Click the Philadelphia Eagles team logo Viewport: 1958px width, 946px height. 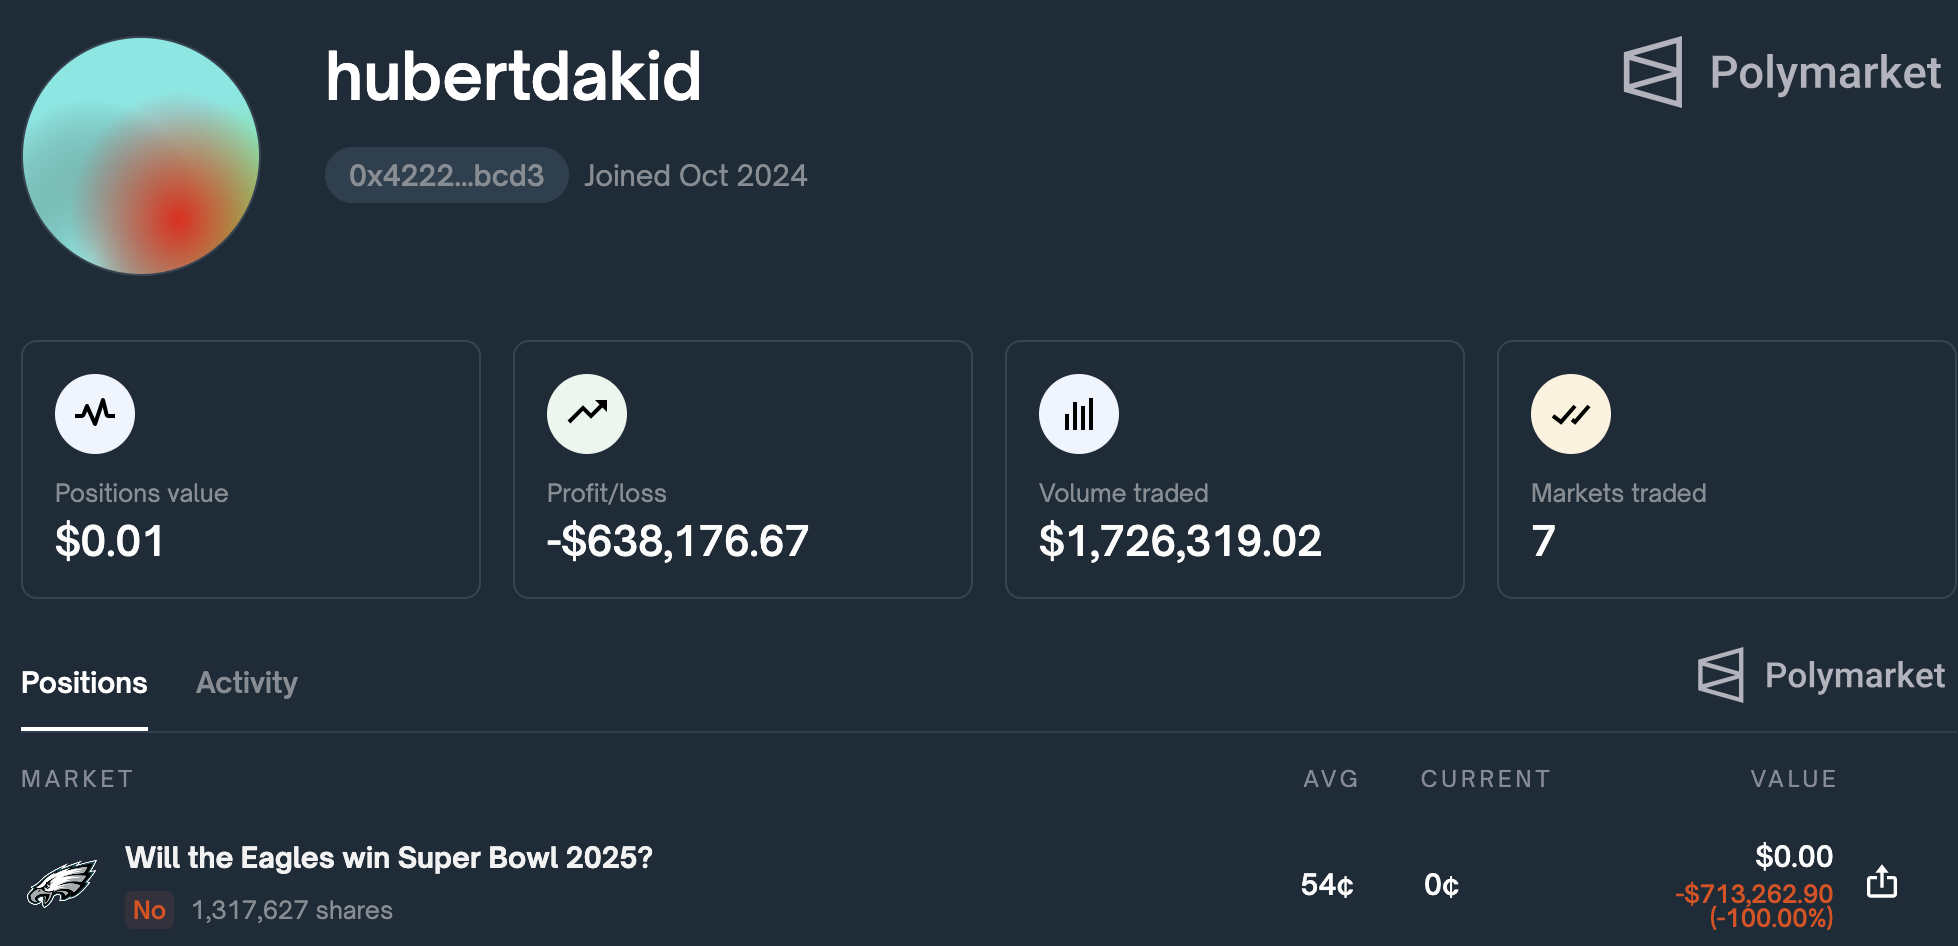click(64, 882)
